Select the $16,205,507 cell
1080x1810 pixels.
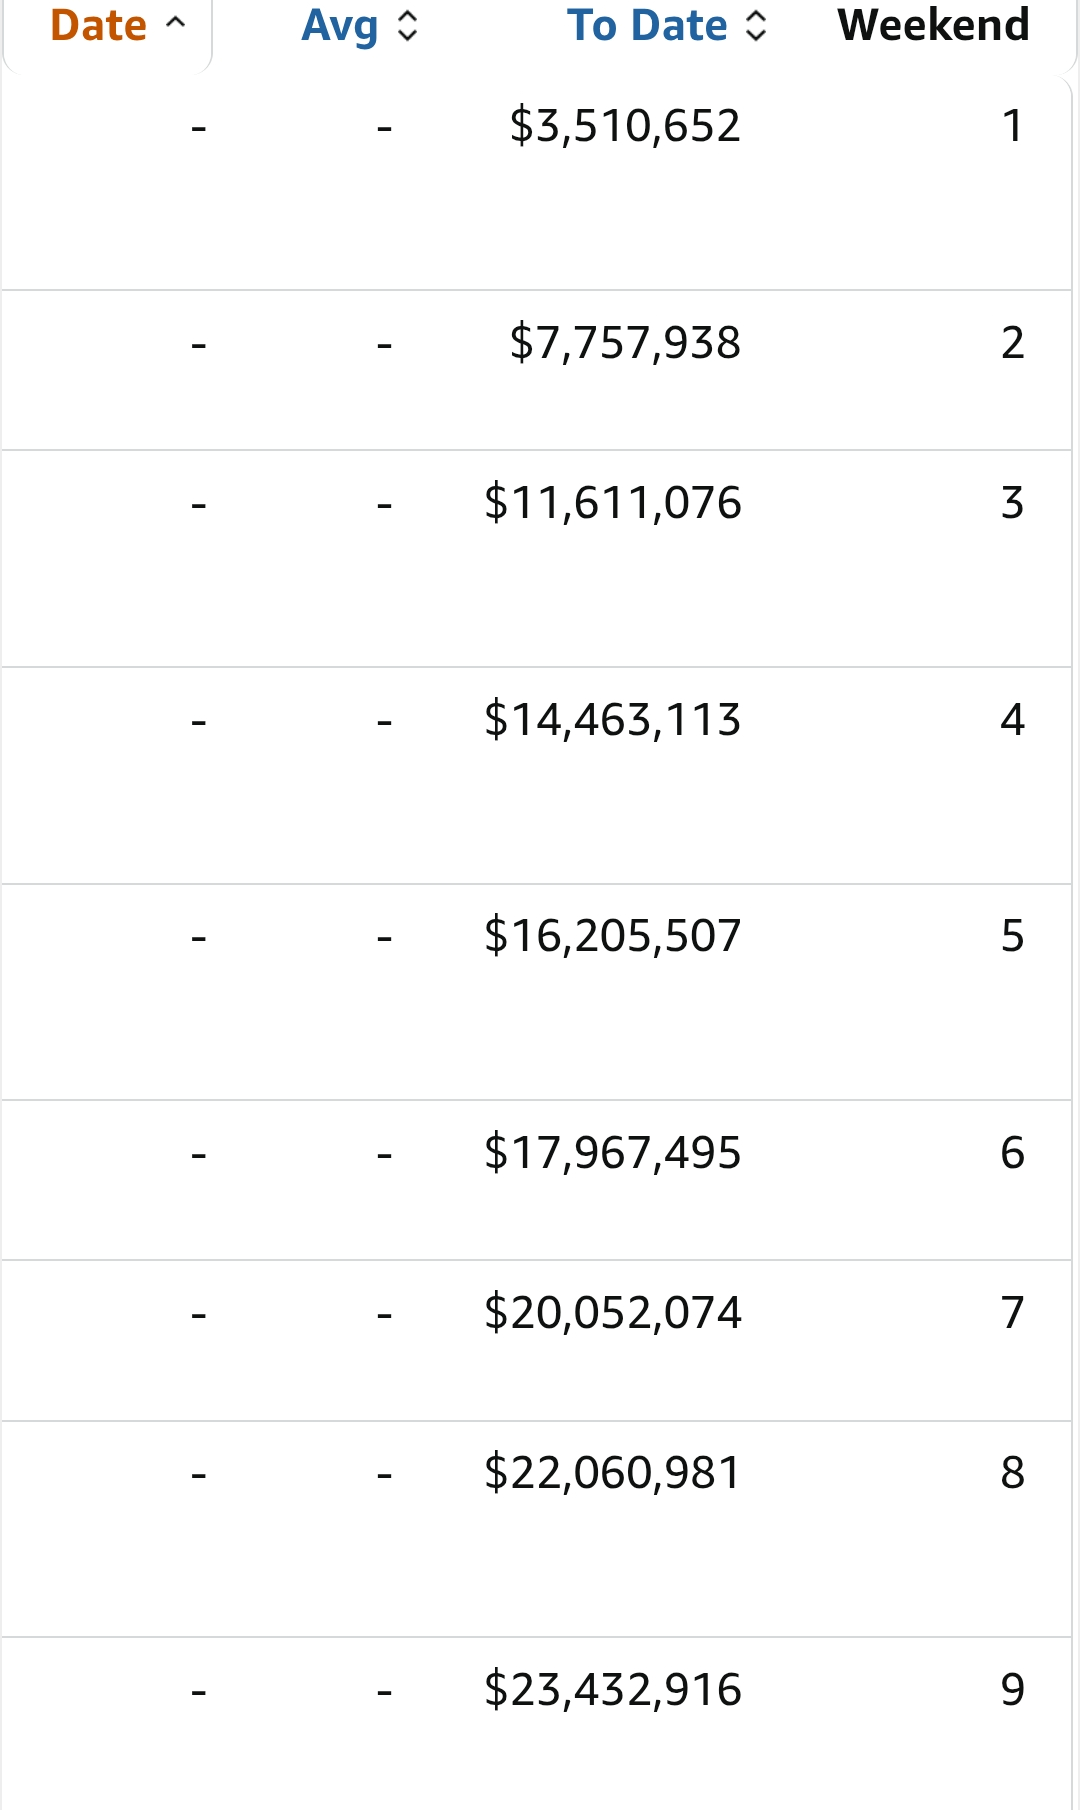(x=612, y=936)
